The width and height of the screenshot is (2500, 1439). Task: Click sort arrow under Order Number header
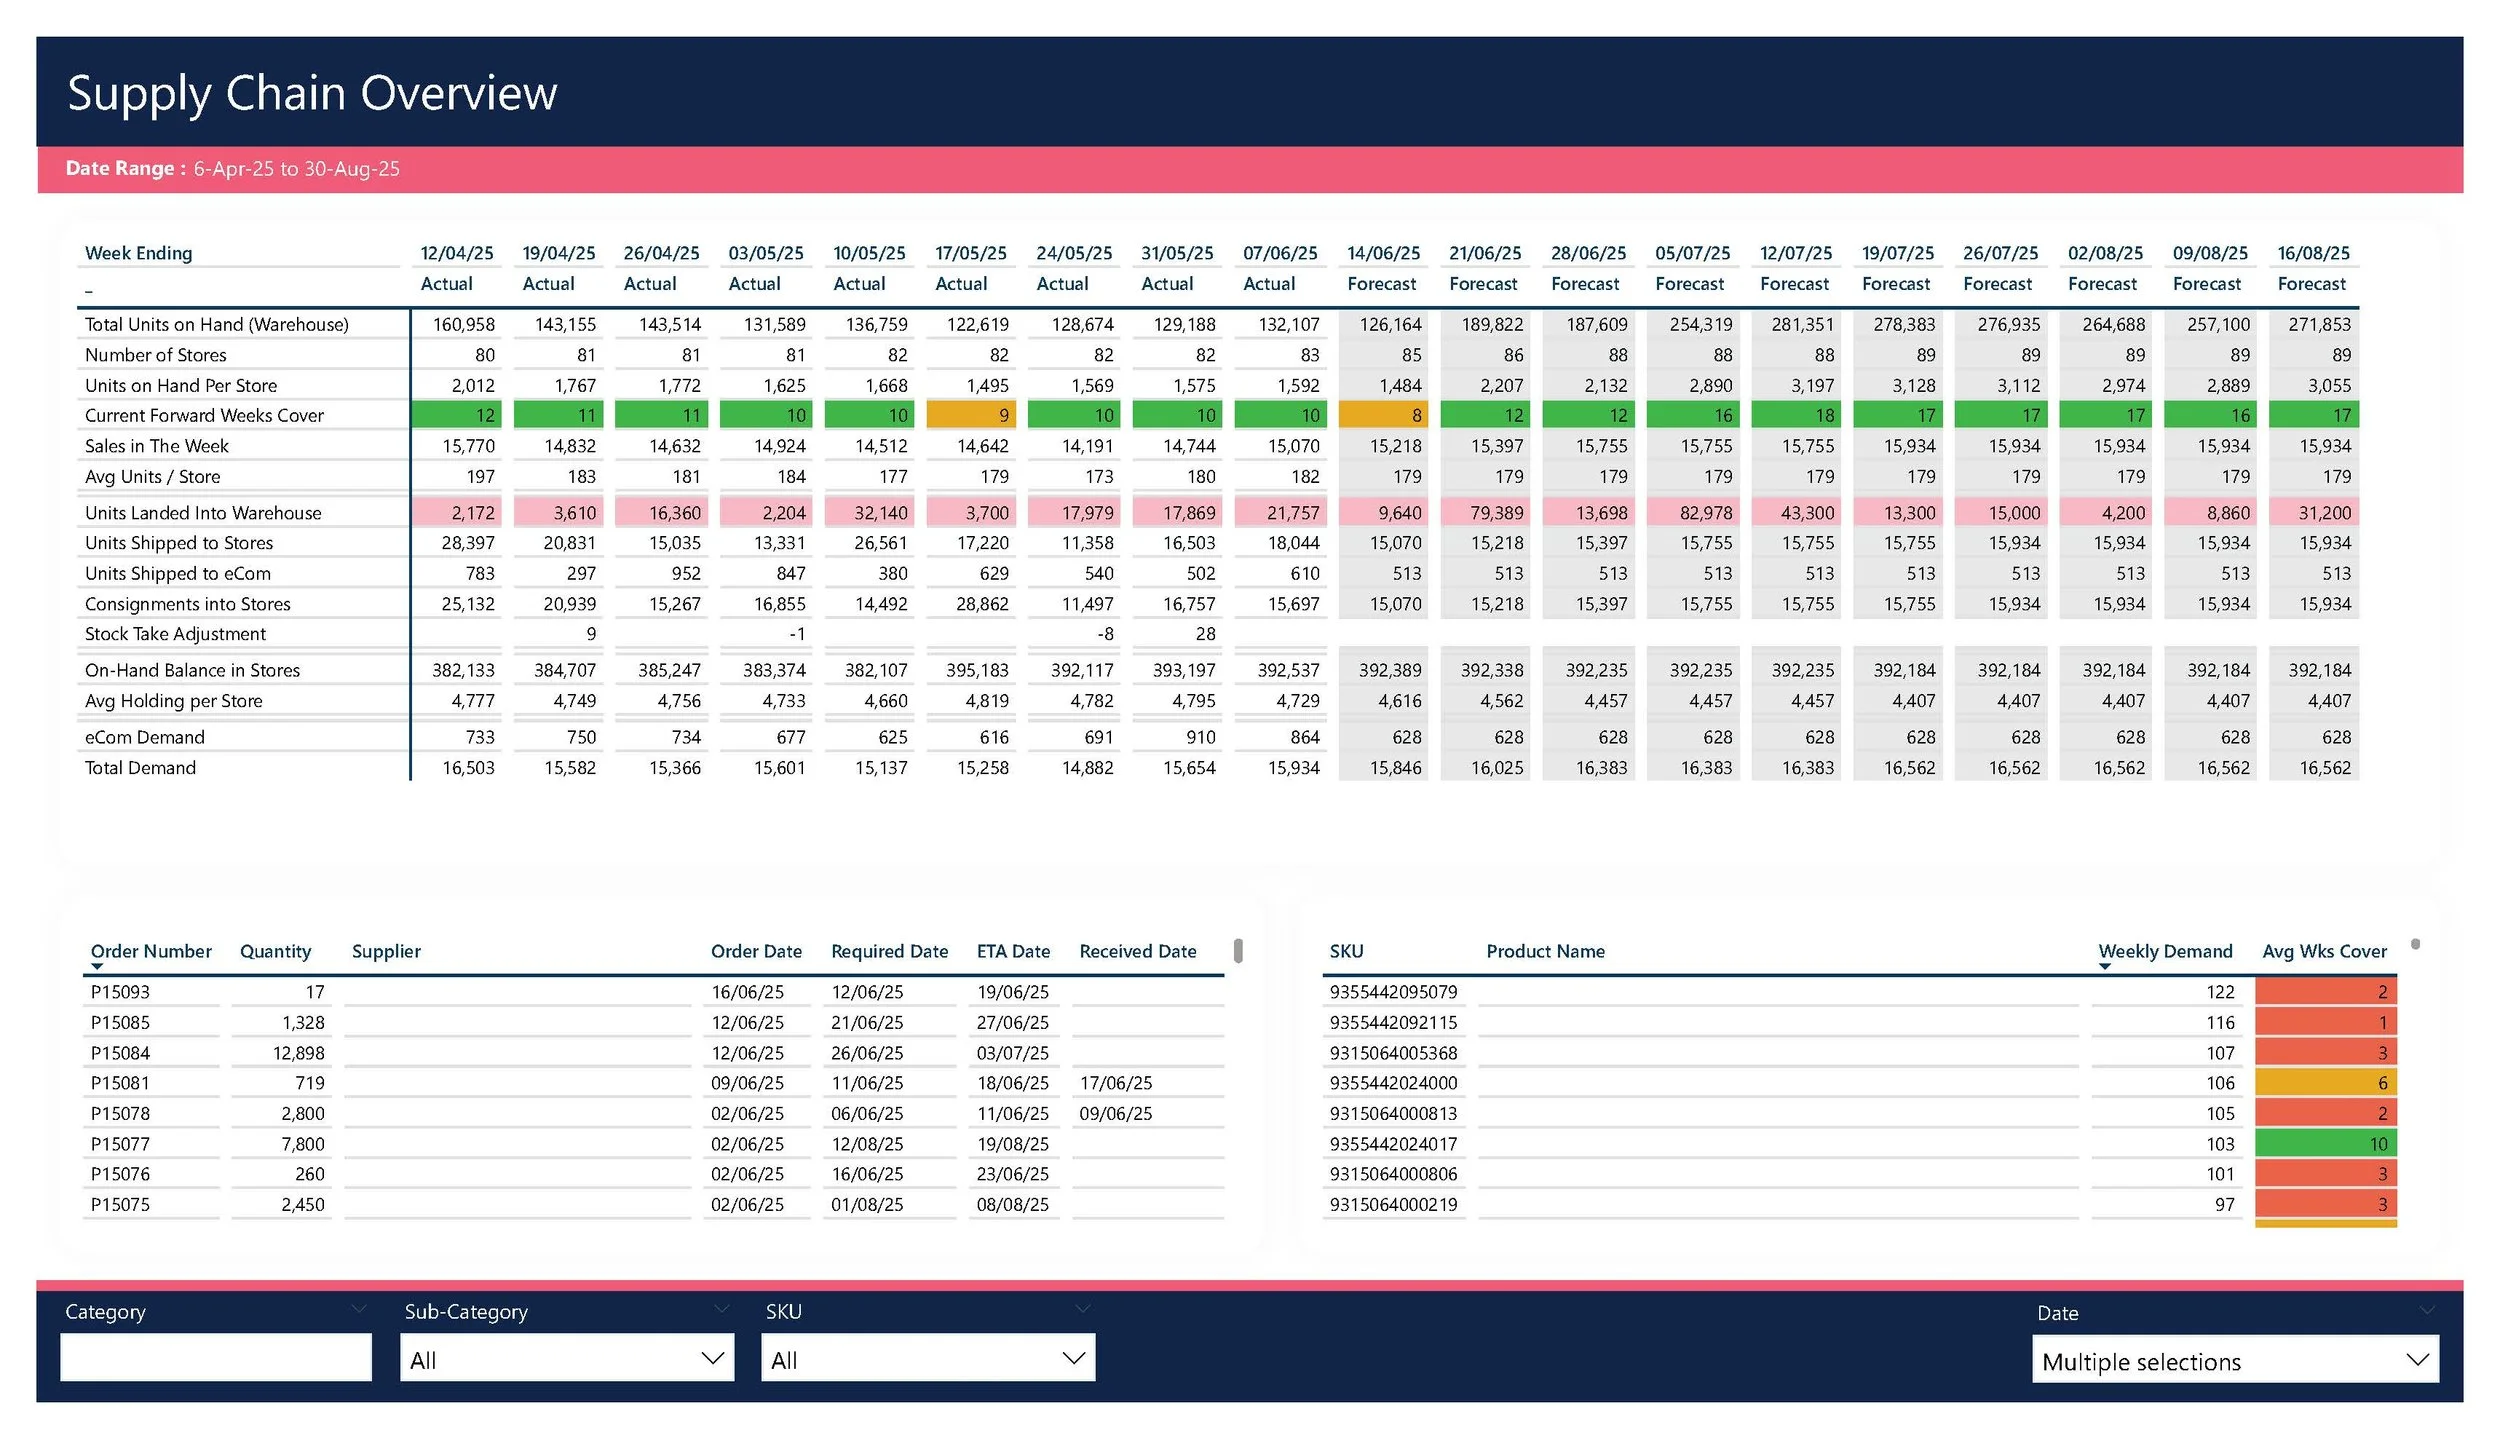[97, 967]
